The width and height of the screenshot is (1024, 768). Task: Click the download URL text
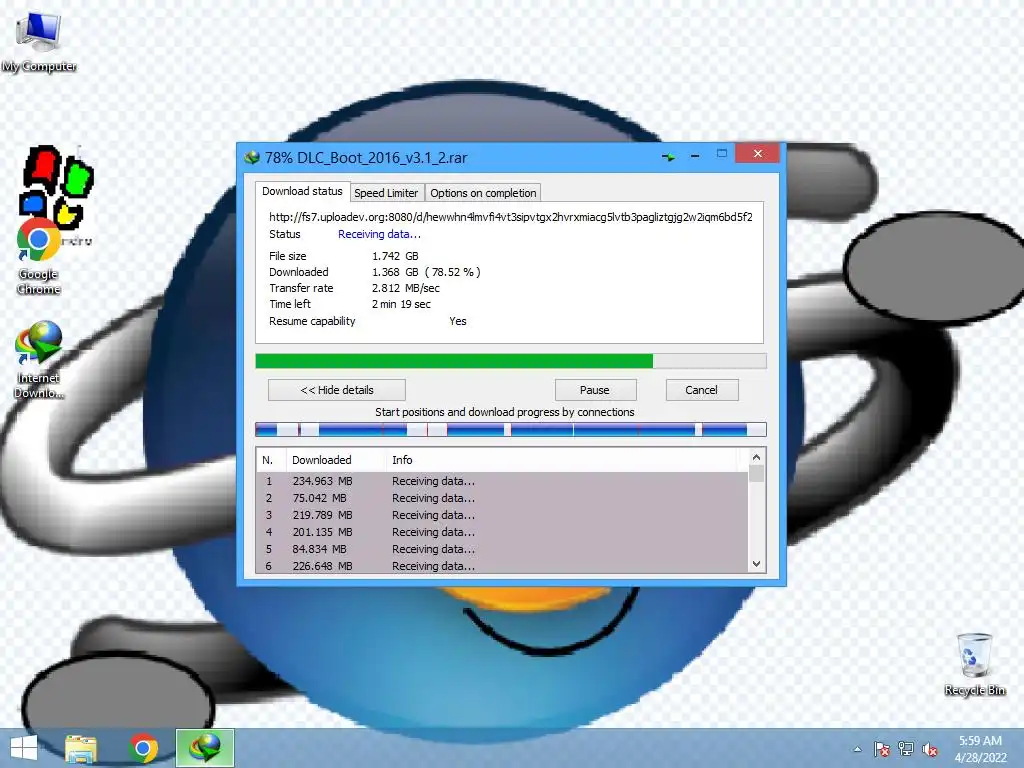point(511,217)
